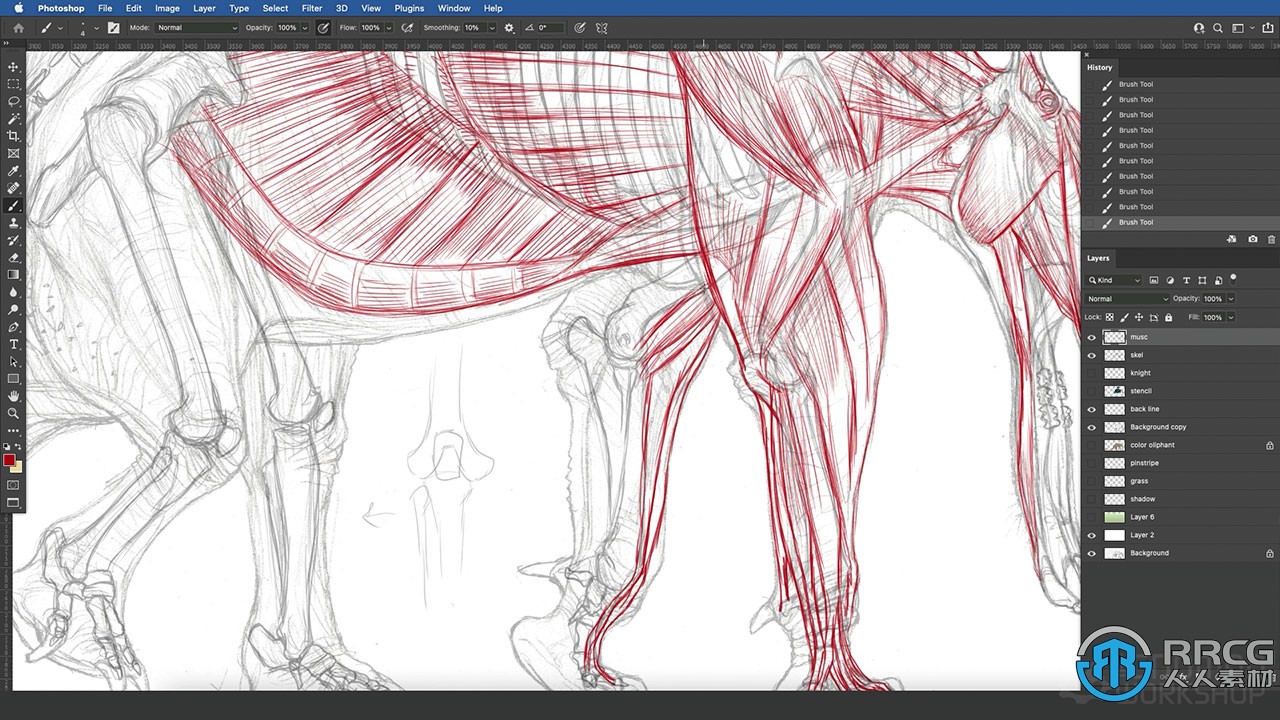Viewport: 1280px width, 720px height.
Task: Hide the musc layer
Action: point(1091,337)
